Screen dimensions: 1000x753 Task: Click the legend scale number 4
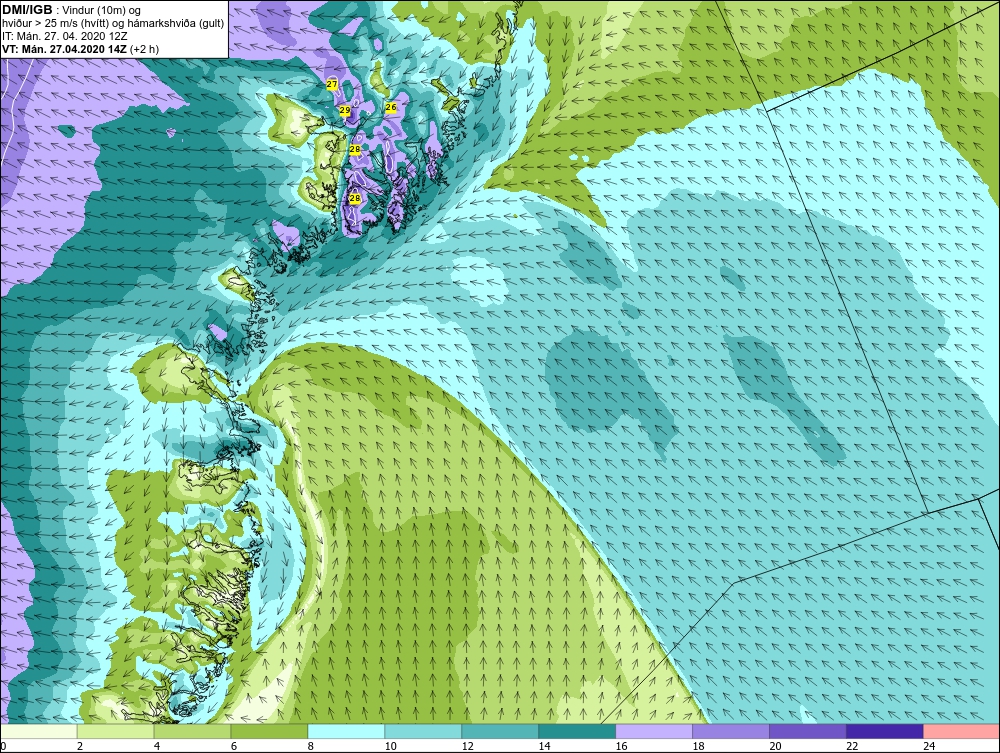point(157,746)
